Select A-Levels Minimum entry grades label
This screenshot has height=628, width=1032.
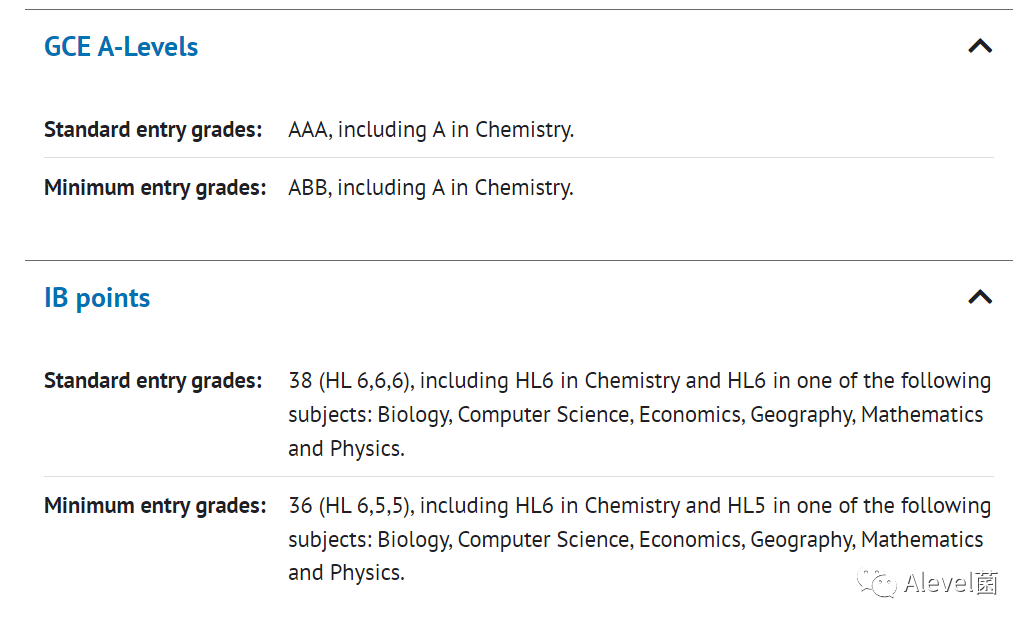(155, 188)
